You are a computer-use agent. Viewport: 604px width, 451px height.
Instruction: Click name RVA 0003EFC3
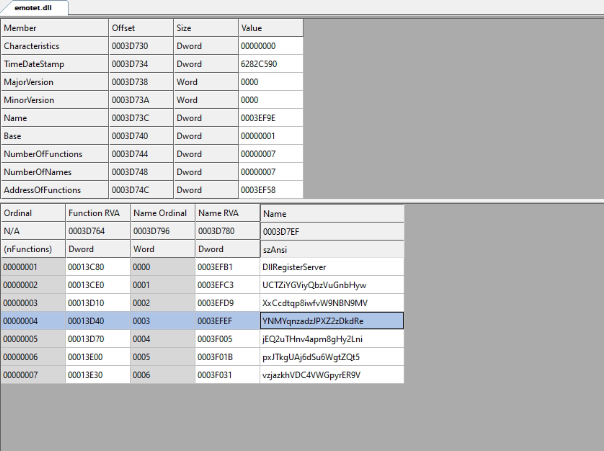pos(228,285)
